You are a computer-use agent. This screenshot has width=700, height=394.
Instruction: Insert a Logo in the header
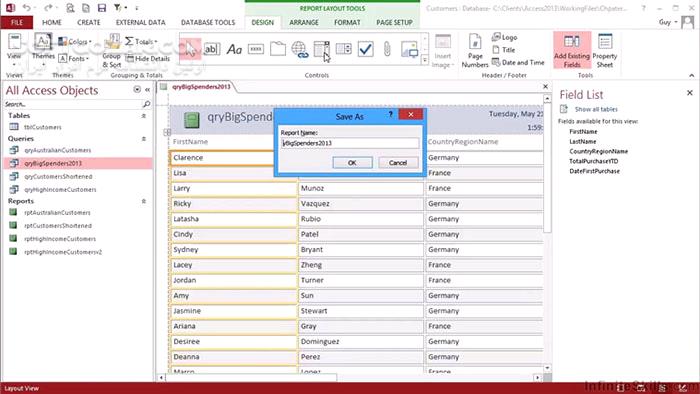click(504, 37)
